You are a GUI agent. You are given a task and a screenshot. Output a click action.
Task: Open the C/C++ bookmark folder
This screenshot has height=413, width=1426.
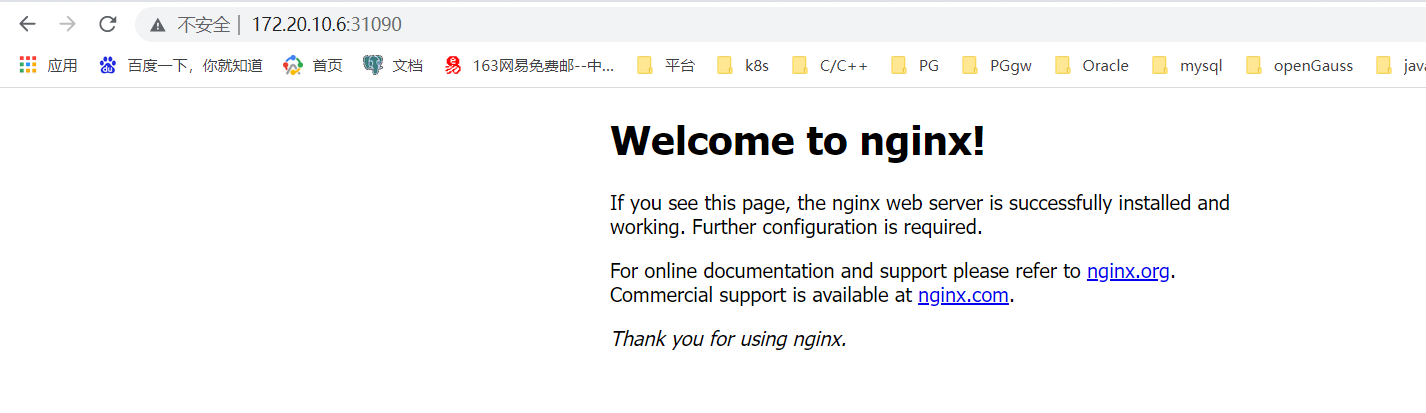coord(830,65)
